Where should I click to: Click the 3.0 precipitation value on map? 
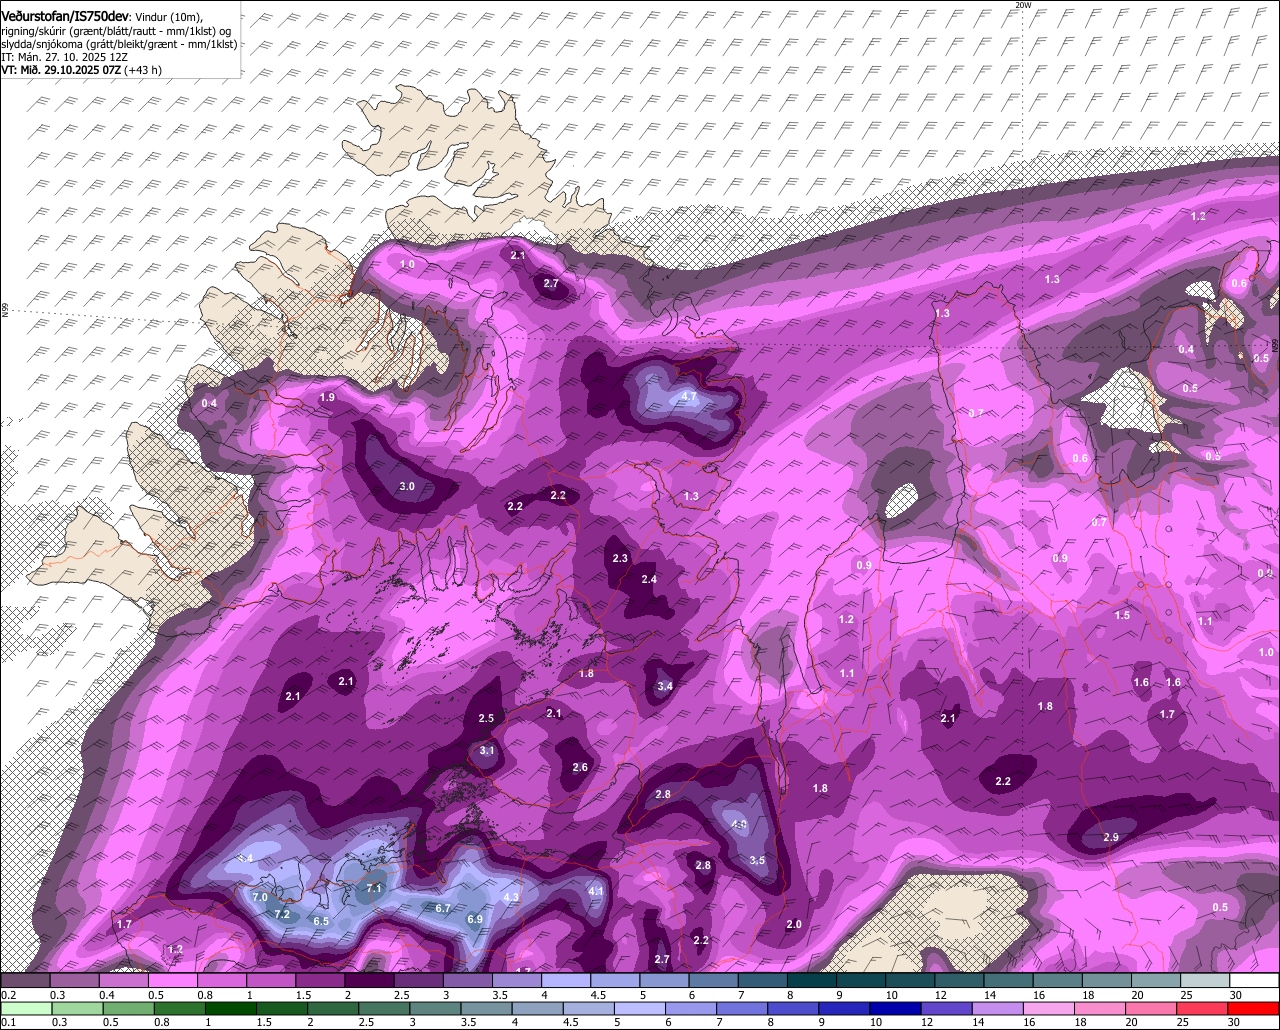407,487
